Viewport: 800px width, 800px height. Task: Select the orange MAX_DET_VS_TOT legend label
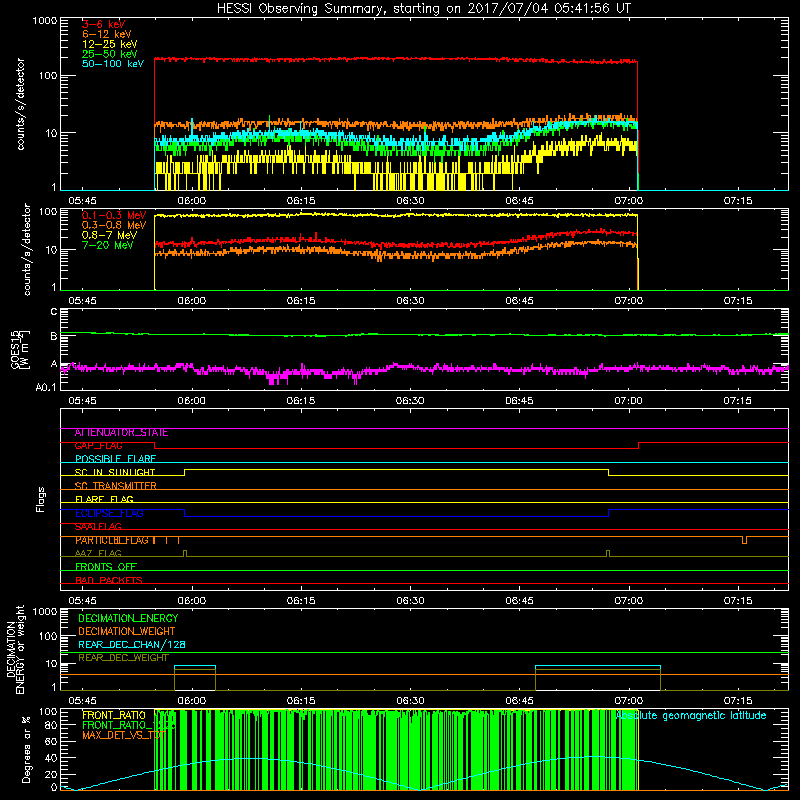123,735
